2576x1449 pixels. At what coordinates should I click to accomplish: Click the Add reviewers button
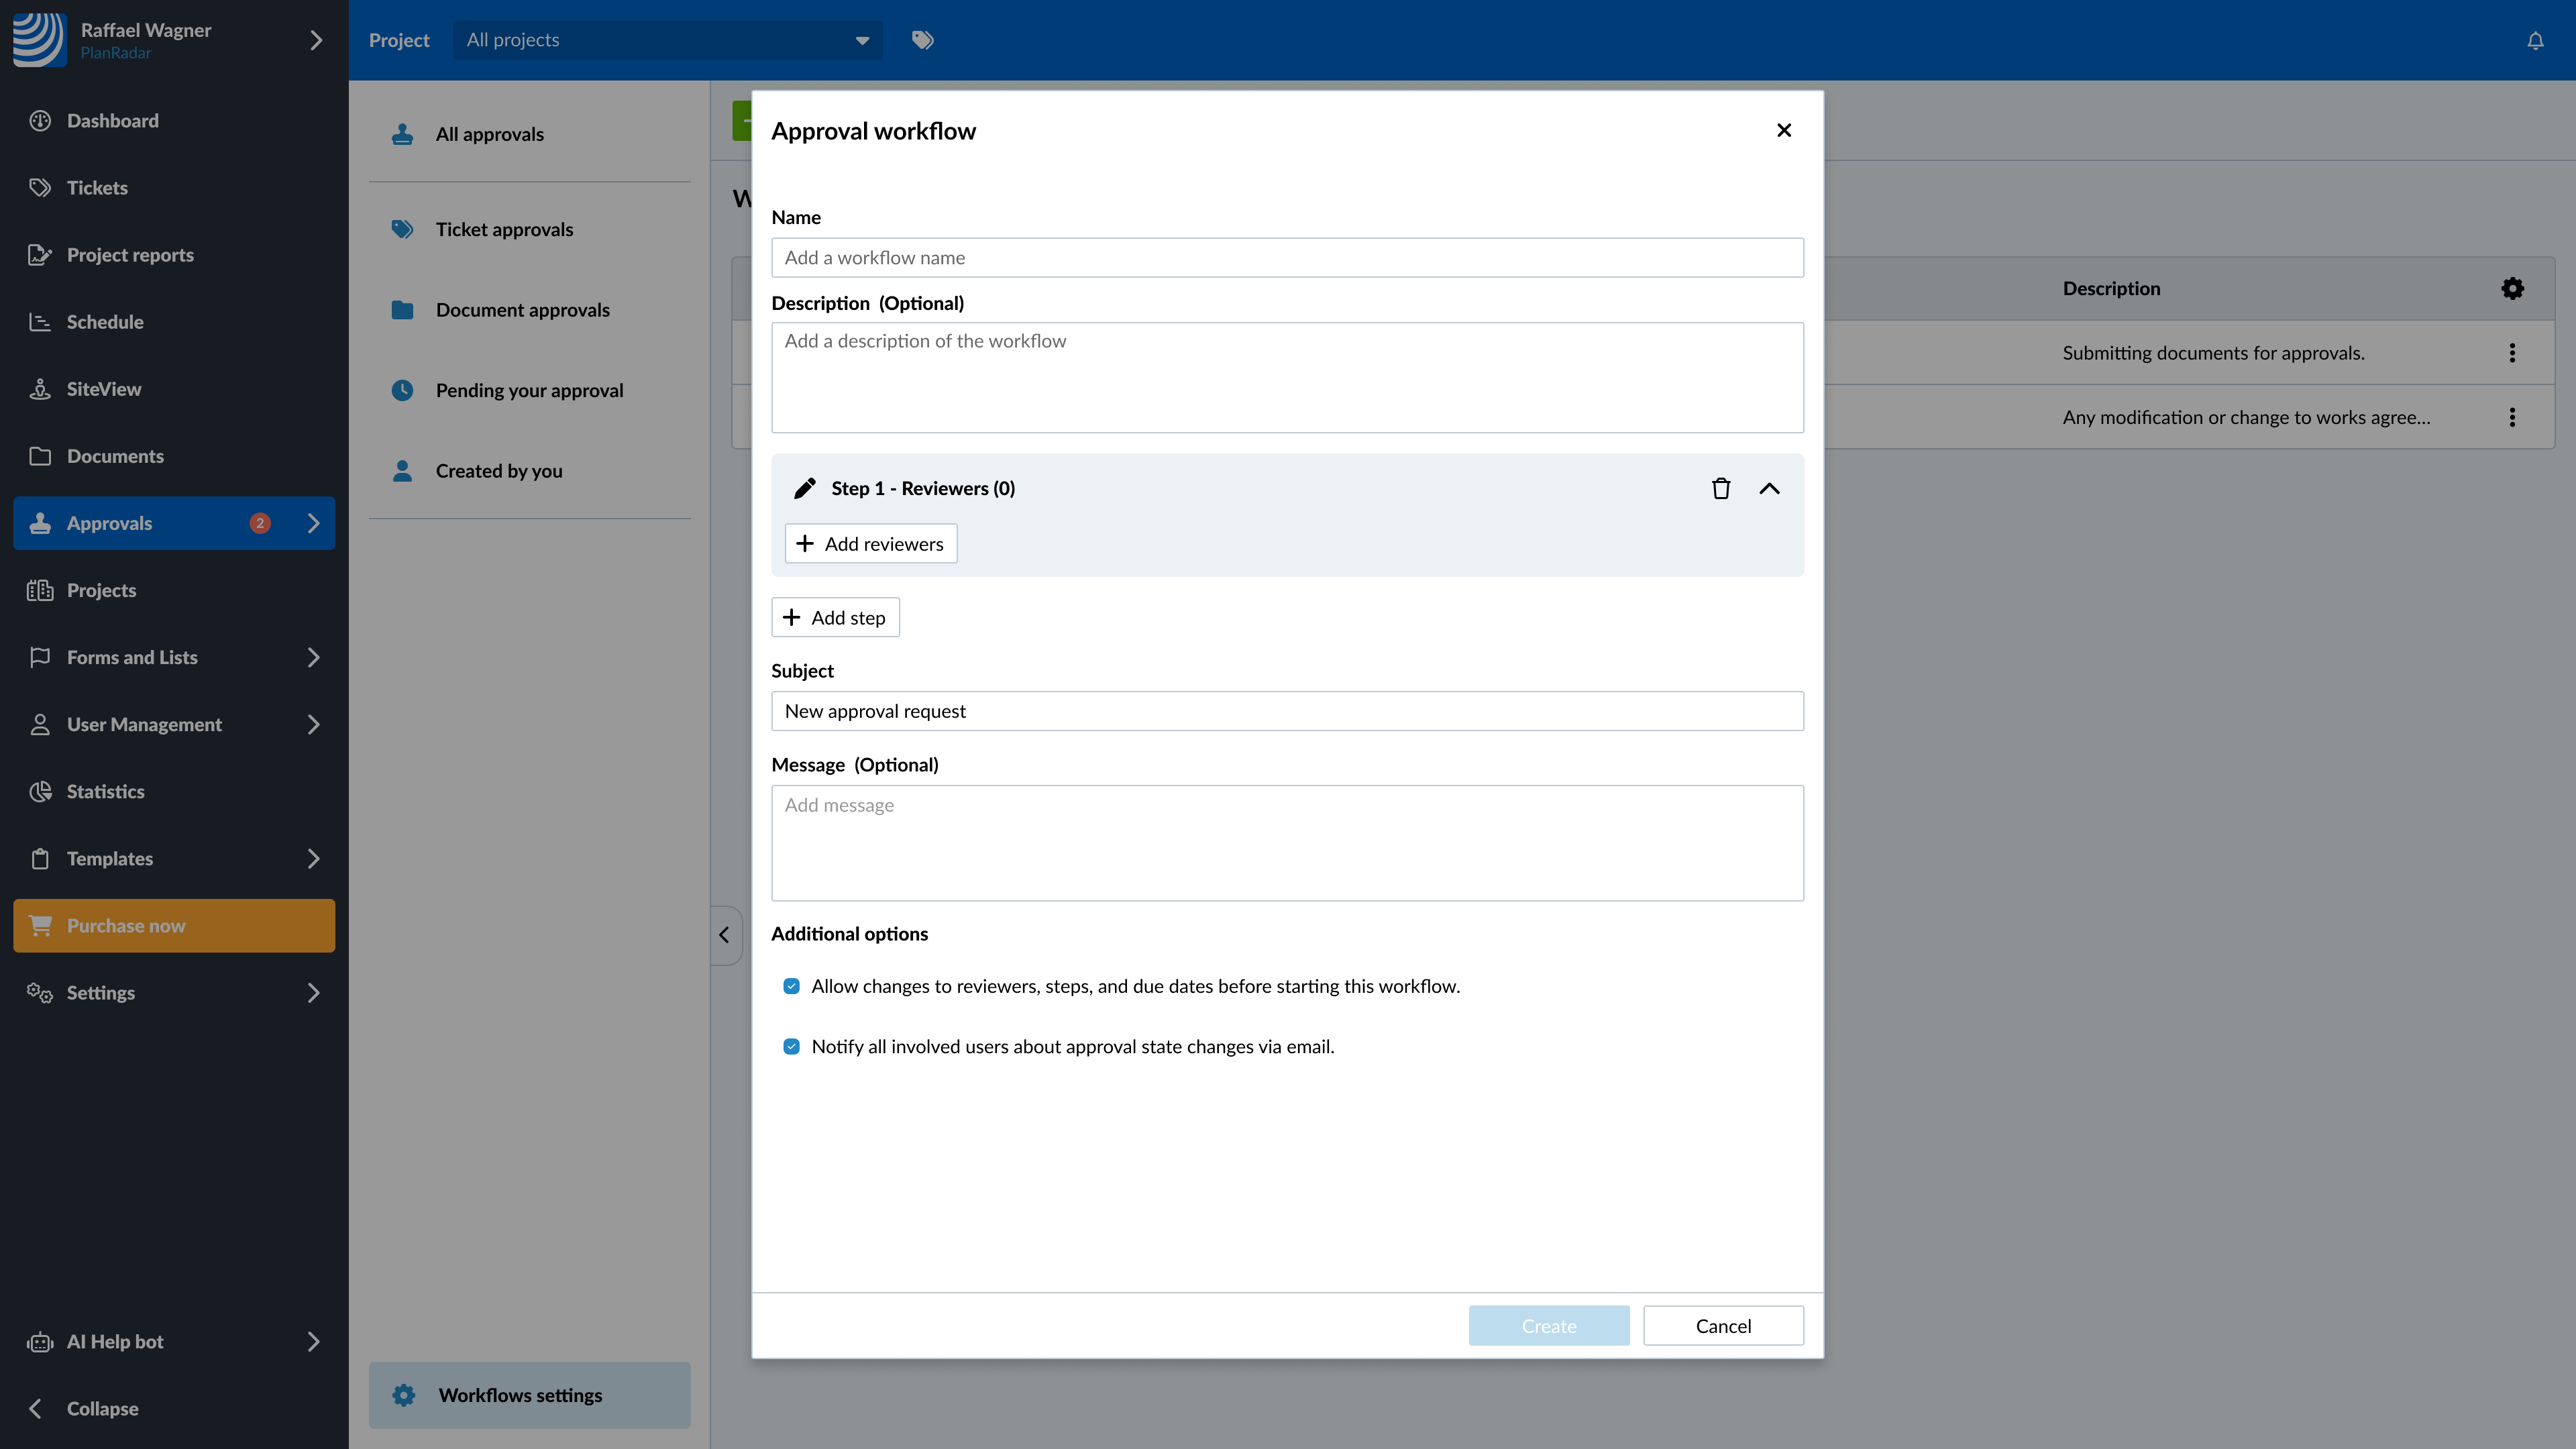click(x=870, y=543)
